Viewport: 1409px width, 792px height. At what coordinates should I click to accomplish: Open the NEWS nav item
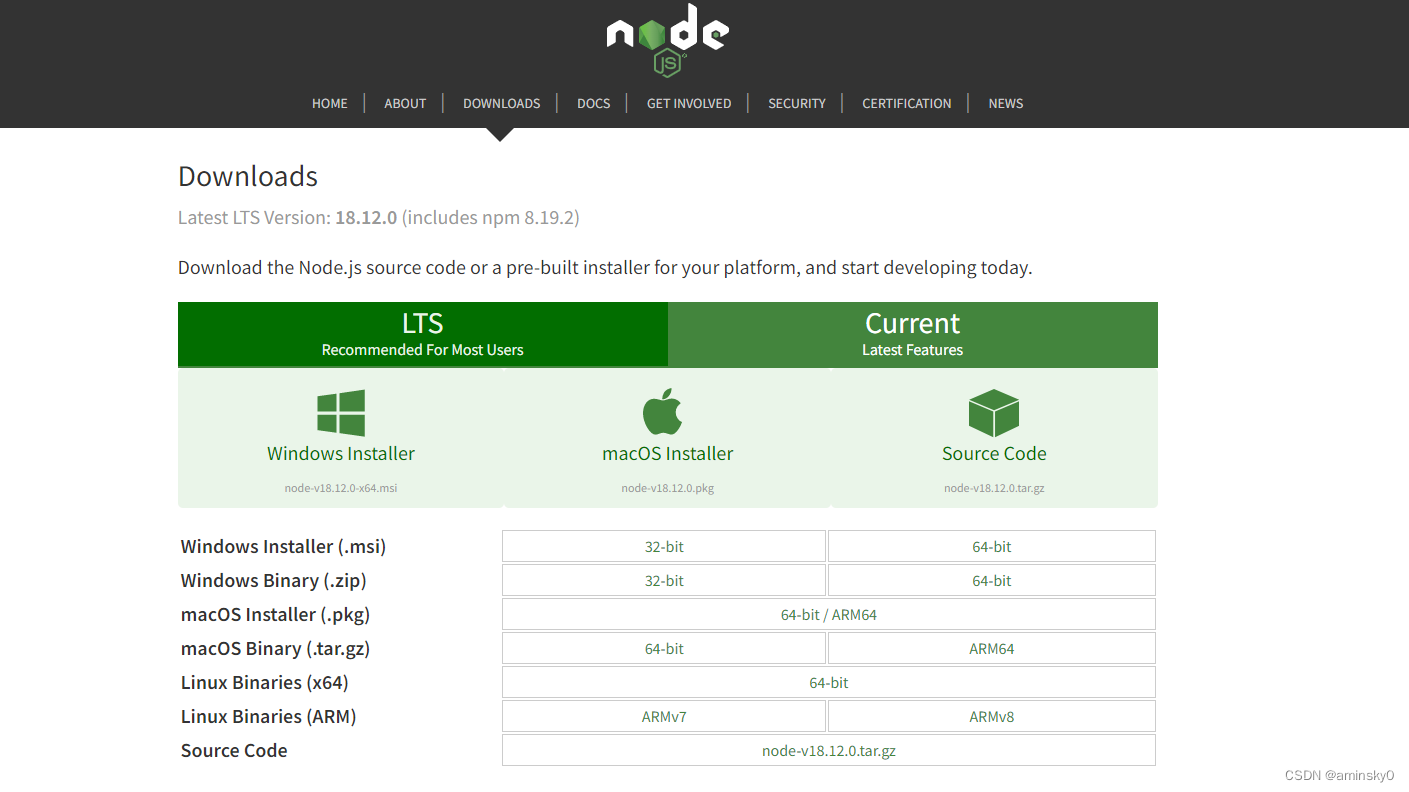[1006, 103]
